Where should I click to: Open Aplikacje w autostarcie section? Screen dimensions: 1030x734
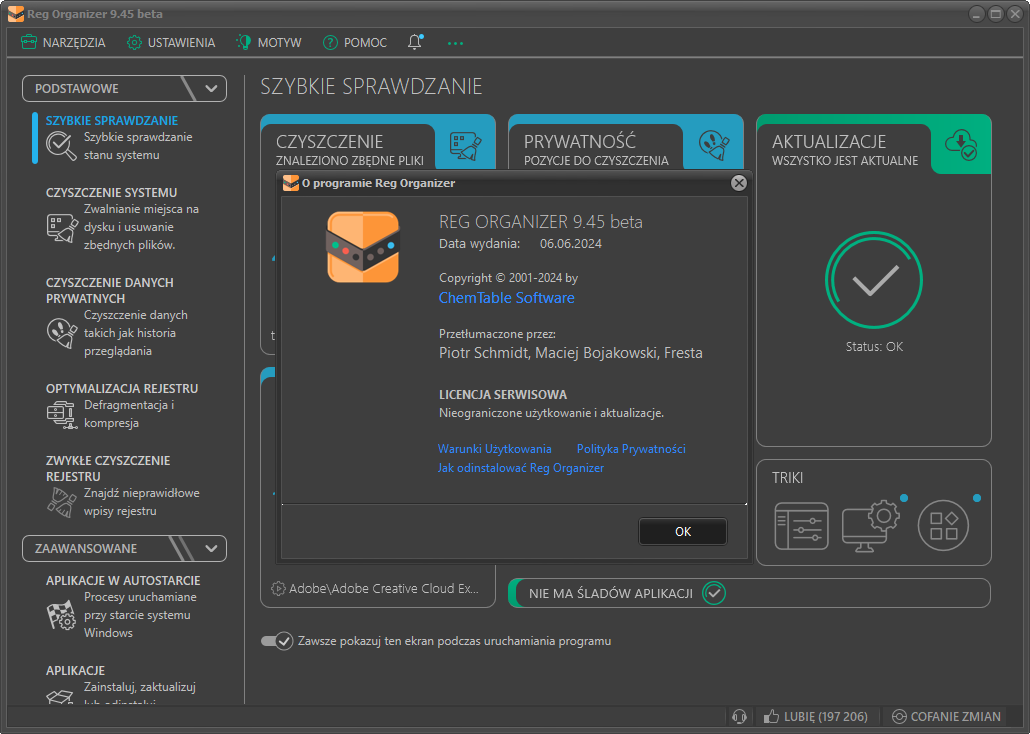pos(123,581)
